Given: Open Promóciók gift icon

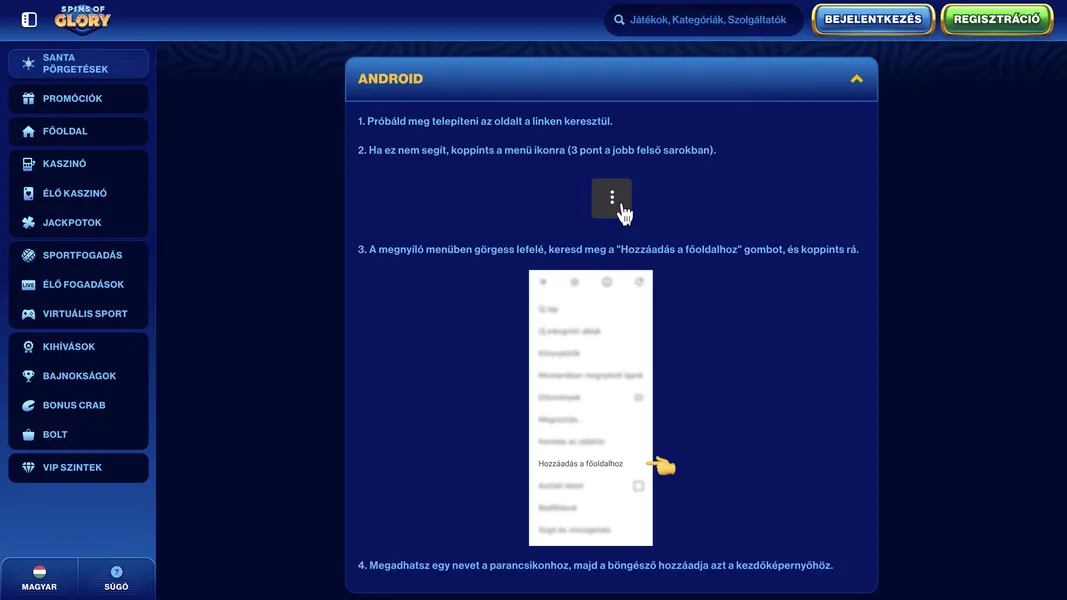Looking at the screenshot, I should [x=28, y=99].
